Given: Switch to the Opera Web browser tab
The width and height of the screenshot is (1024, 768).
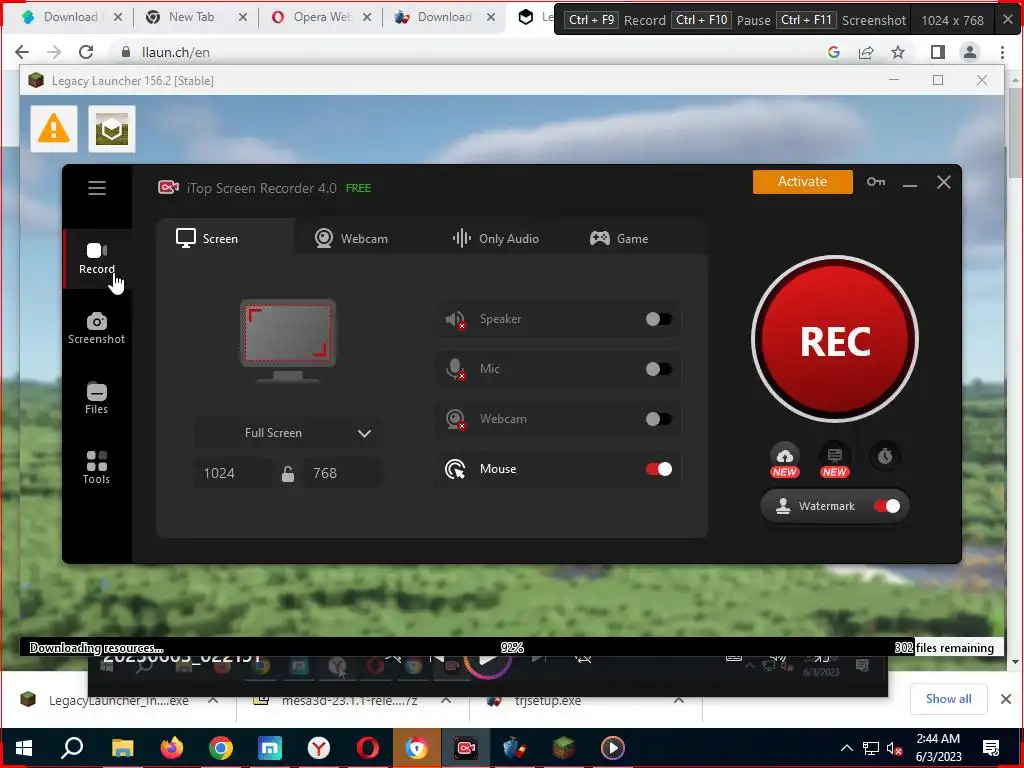Looking at the screenshot, I should 320,17.
